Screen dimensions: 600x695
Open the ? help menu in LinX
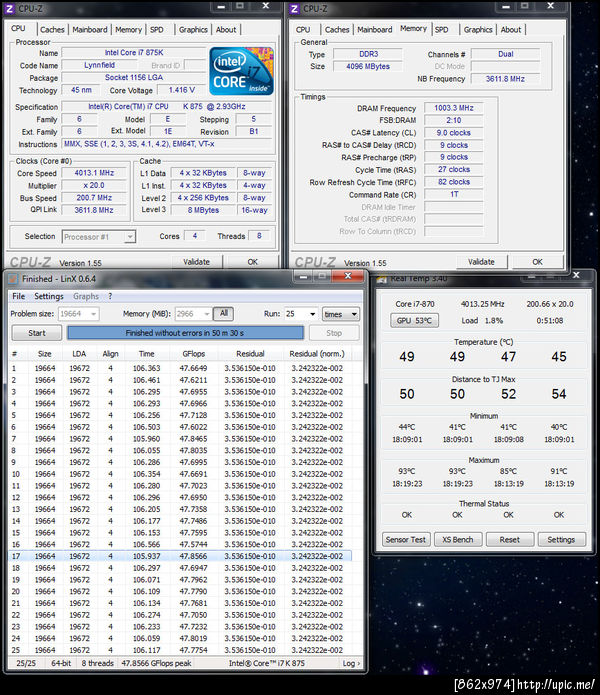(x=110, y=296)
